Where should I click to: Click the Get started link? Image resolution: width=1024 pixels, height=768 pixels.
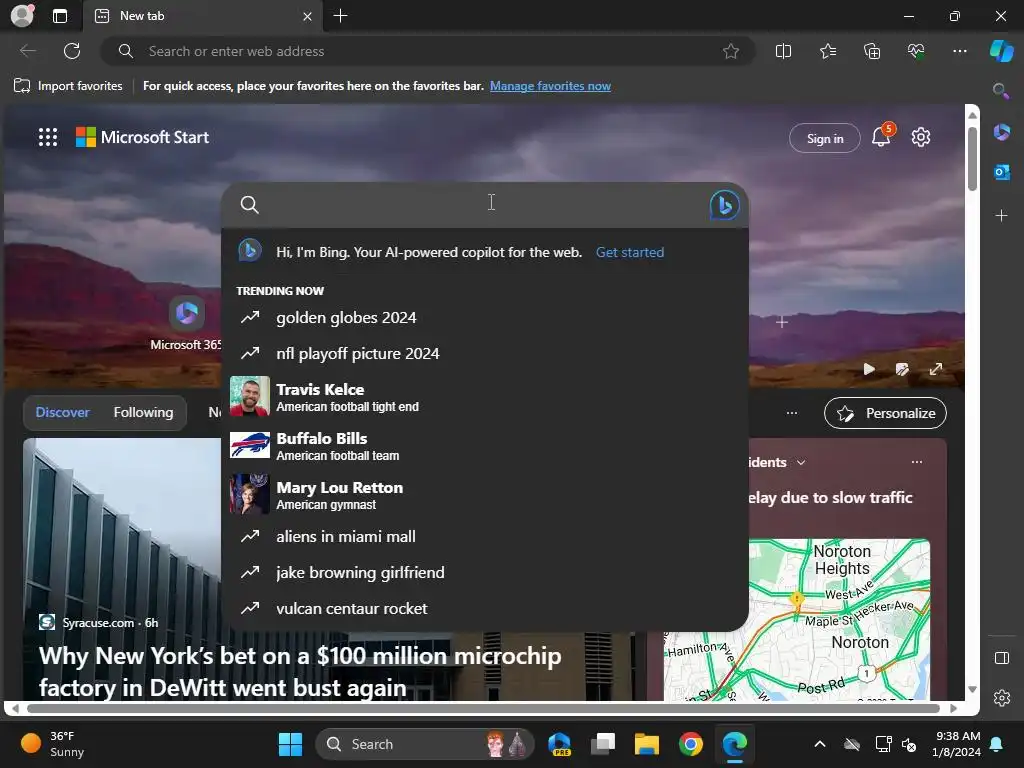click(x=630, y=252)
